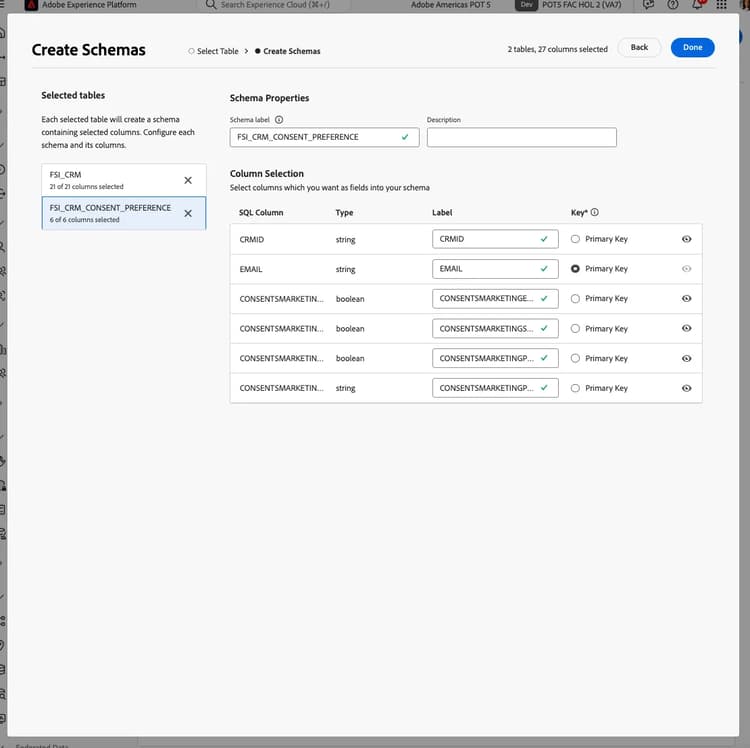Image resolution: width=750 pixels, height=748 pixels.
Task: Open Key column info icon
Action: (595, 212)
